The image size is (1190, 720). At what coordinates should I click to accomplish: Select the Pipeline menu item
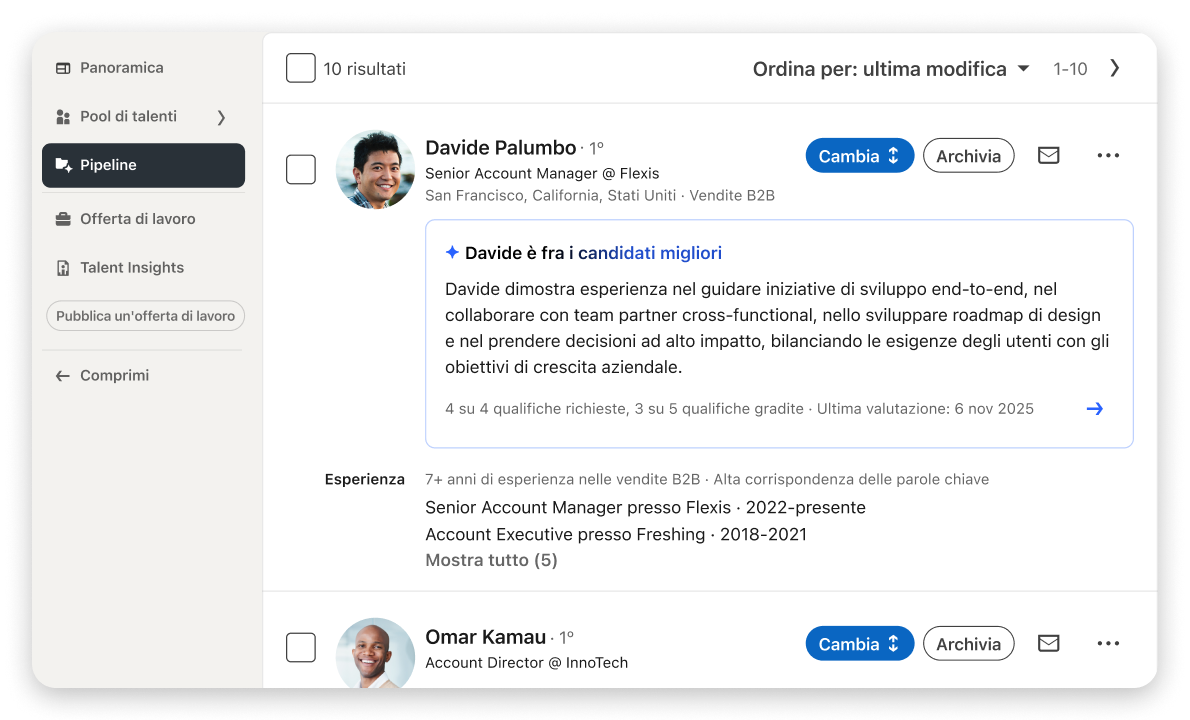coord(143,165)
